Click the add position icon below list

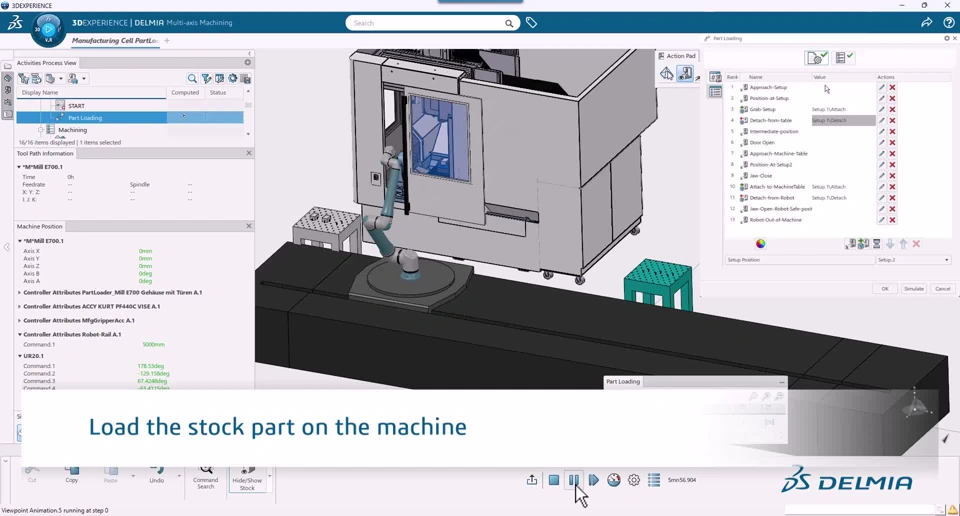(x=850, y=244)
